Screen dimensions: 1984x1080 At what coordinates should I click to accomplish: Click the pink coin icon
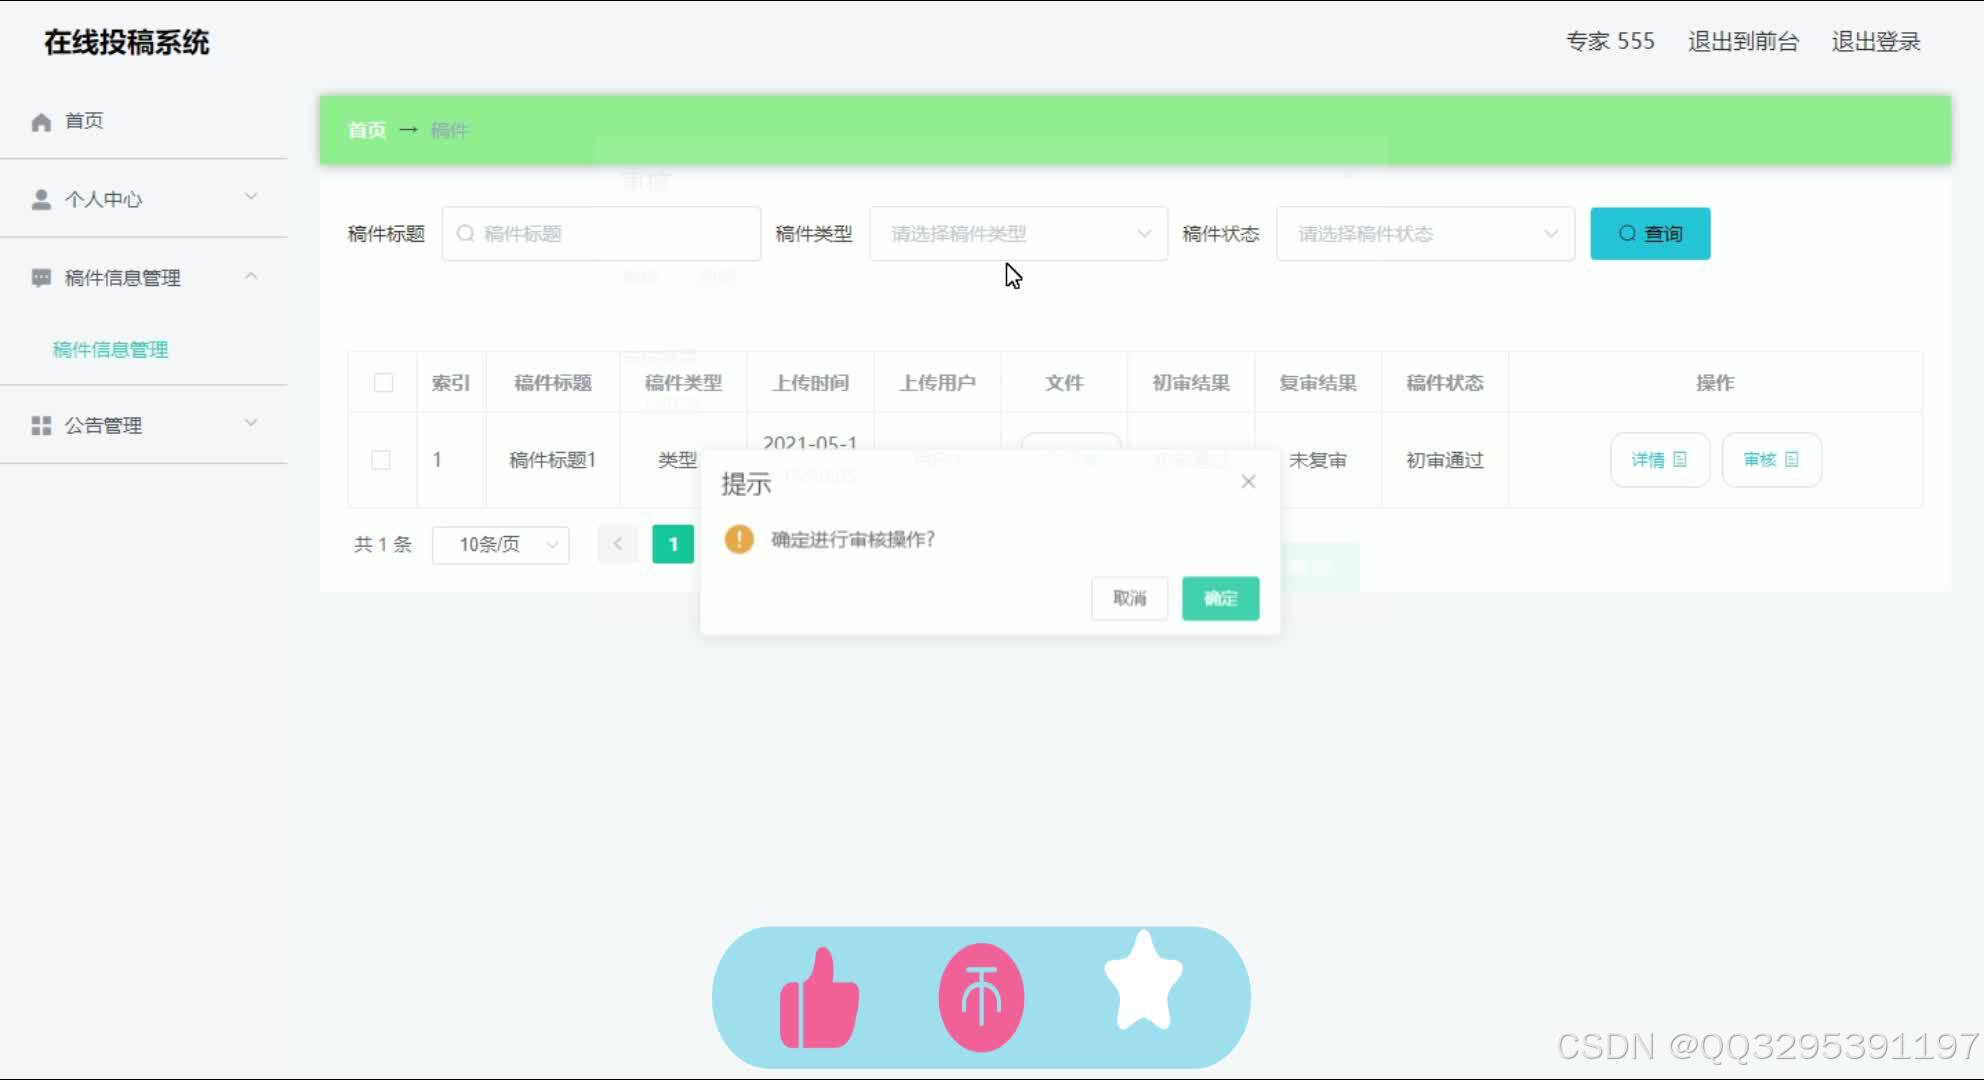click(x=981, y=998)
